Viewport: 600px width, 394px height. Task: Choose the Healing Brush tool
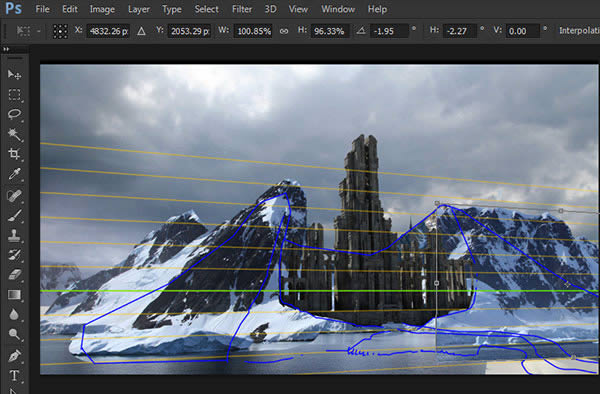click(14, 195)
